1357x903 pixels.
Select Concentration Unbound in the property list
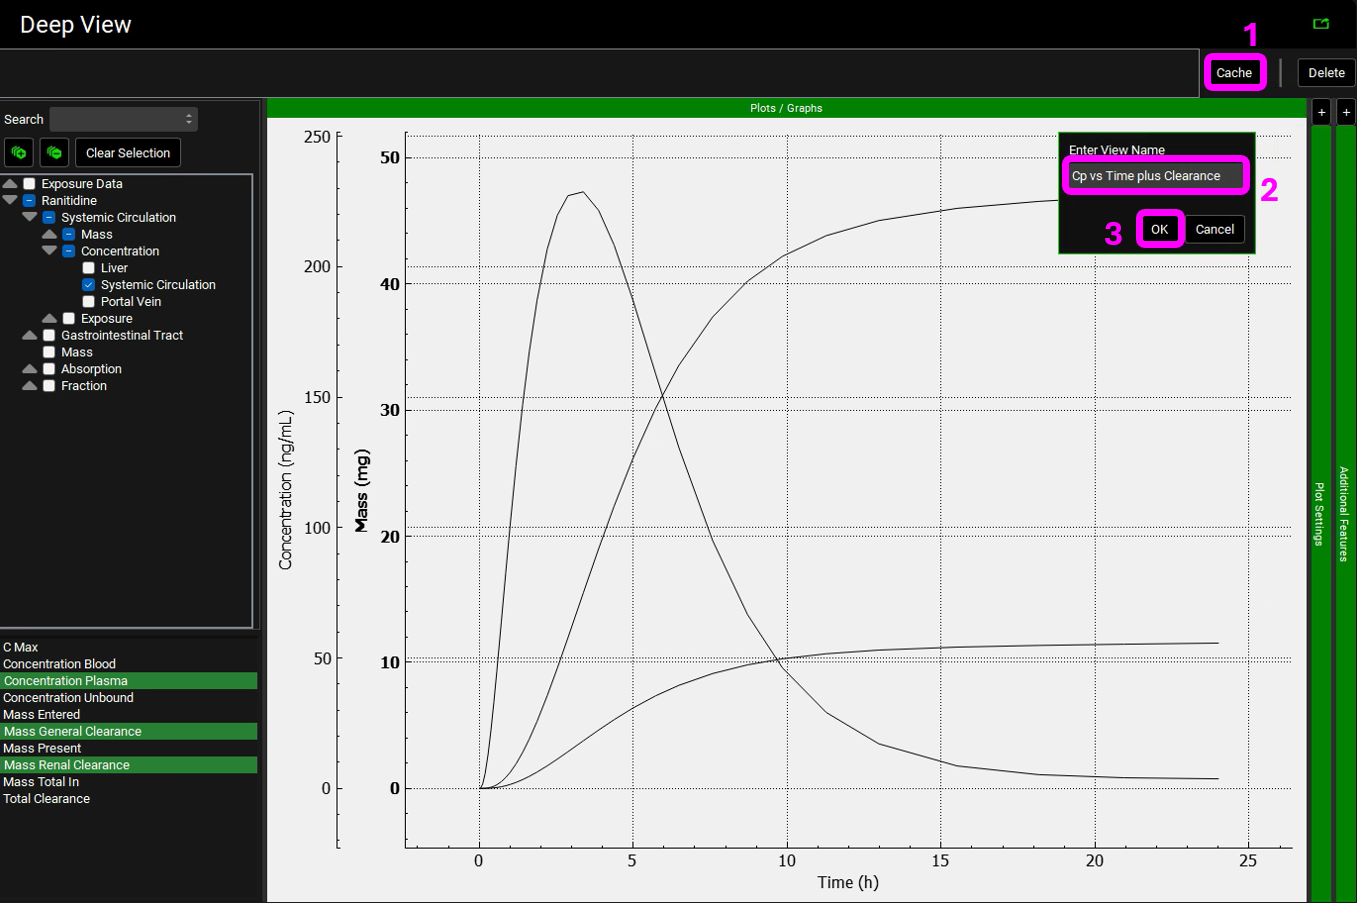pos(68,698)
